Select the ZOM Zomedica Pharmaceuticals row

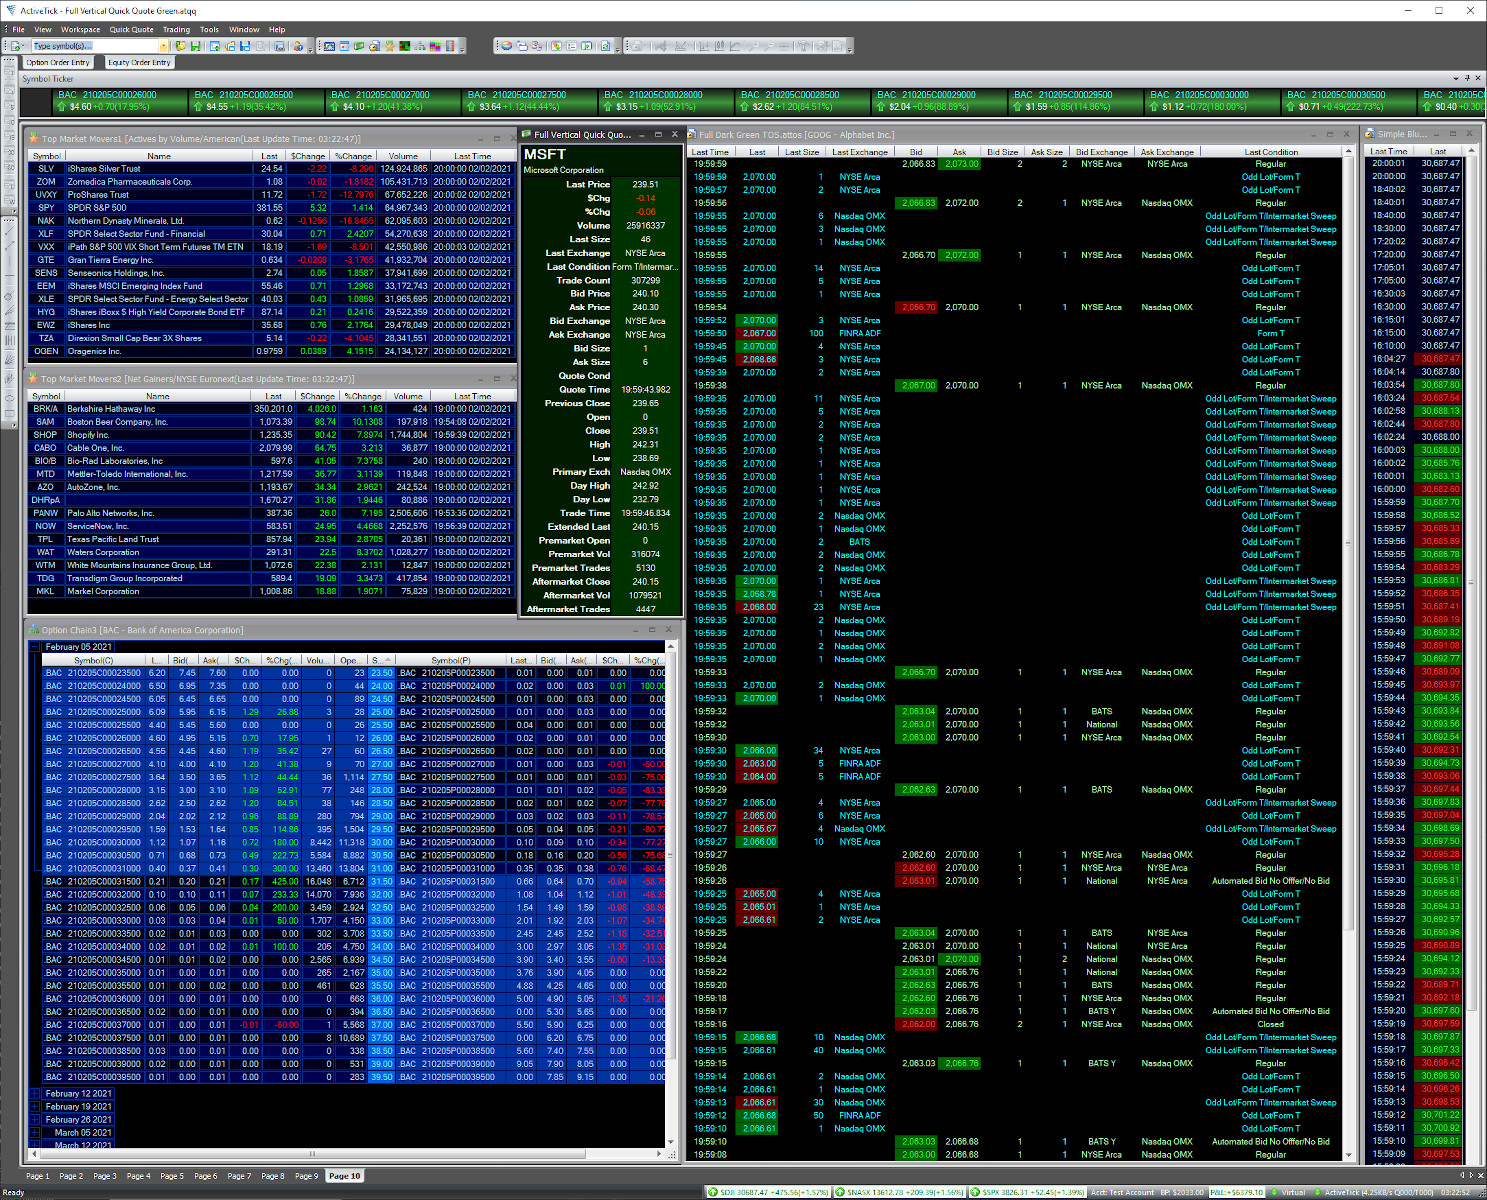pos(272,182)
